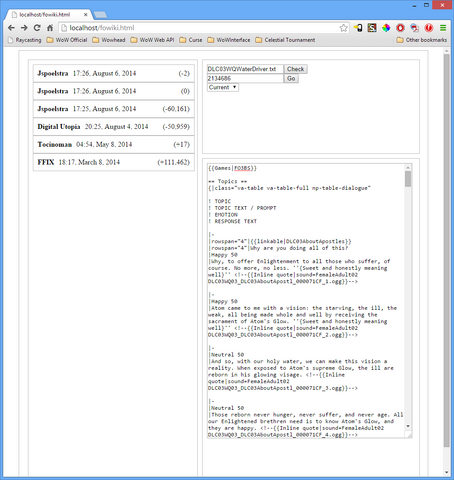Viewport: 454px width, 480px height.
Task: Click the Check button
Action: [x=295, y=69]
